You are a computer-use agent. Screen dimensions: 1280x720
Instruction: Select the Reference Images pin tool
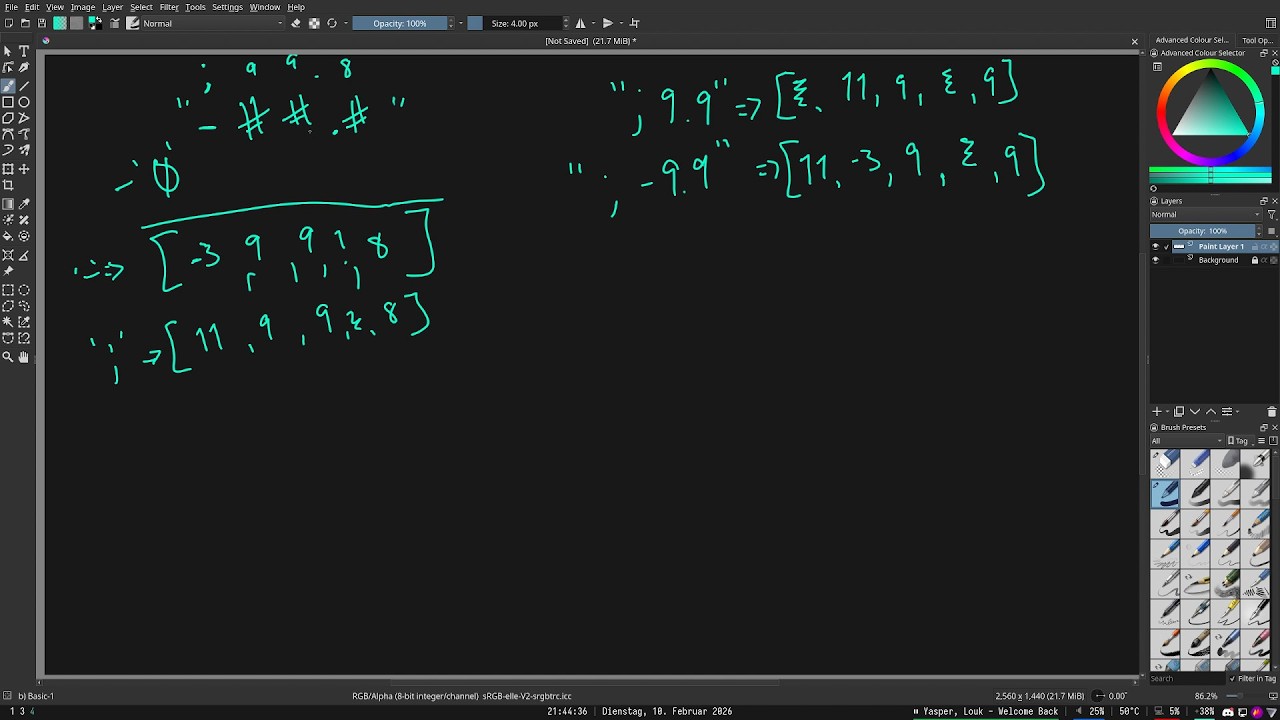click(8, 272)
